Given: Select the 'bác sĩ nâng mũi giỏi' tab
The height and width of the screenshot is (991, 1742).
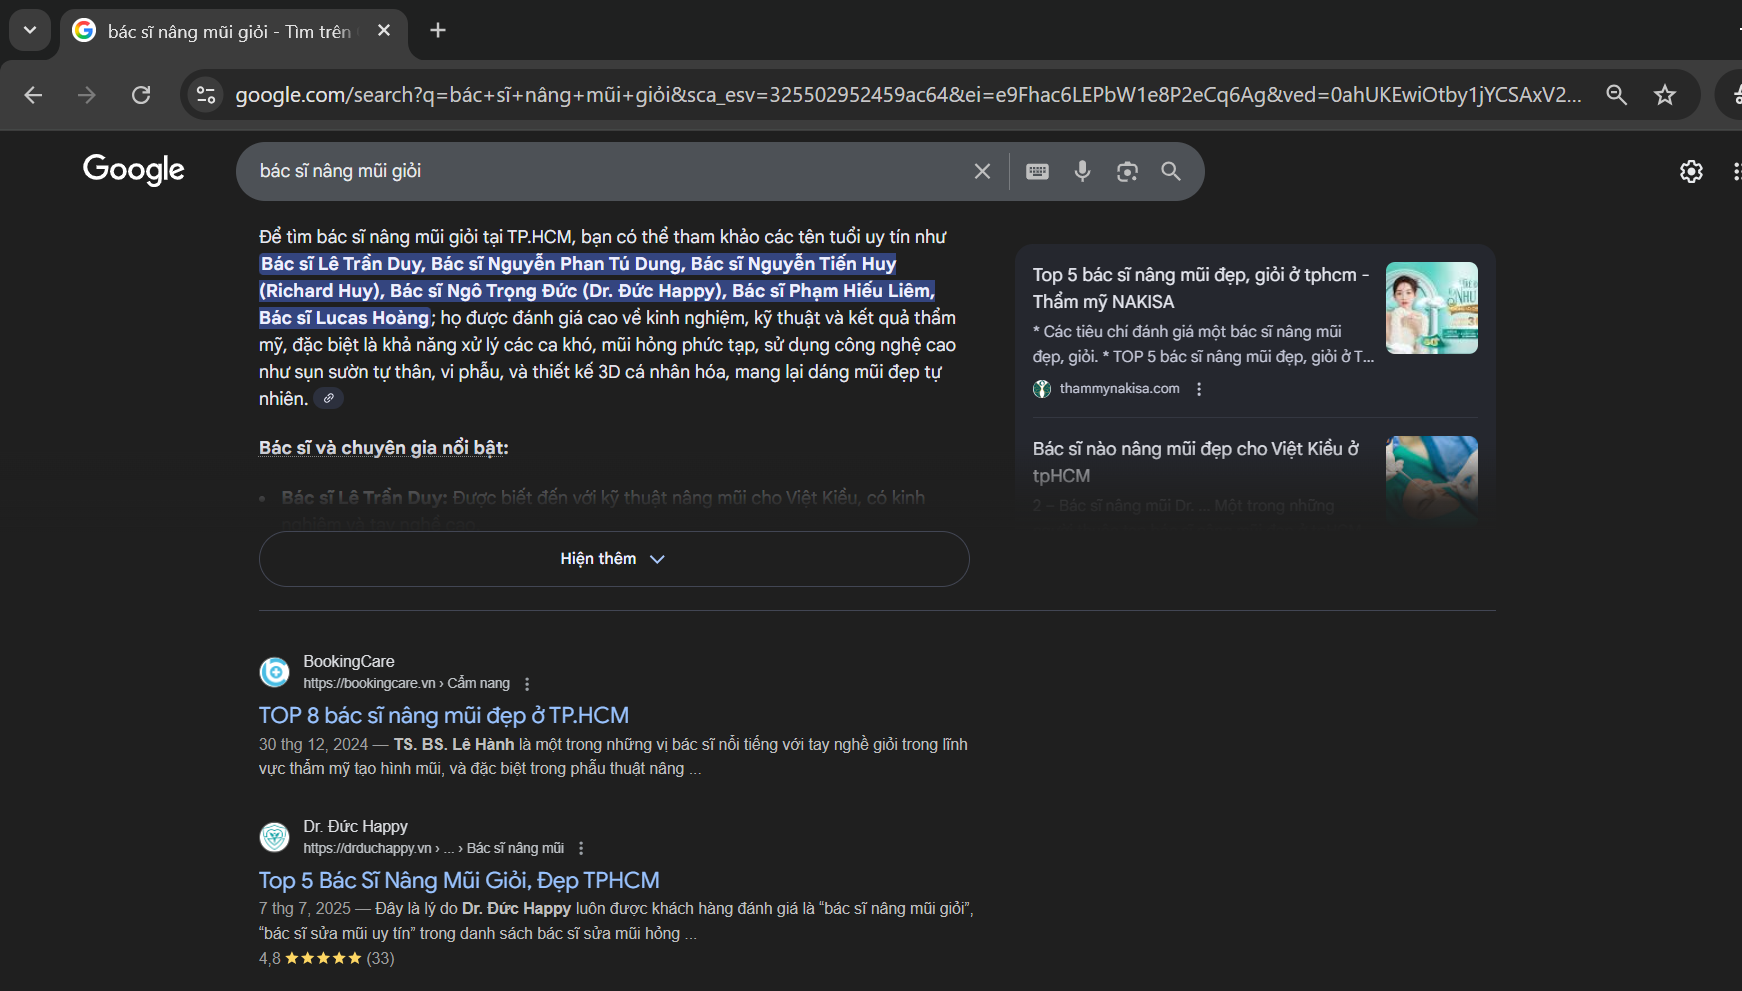Looking at the screenshot, I should click(228, 32).
